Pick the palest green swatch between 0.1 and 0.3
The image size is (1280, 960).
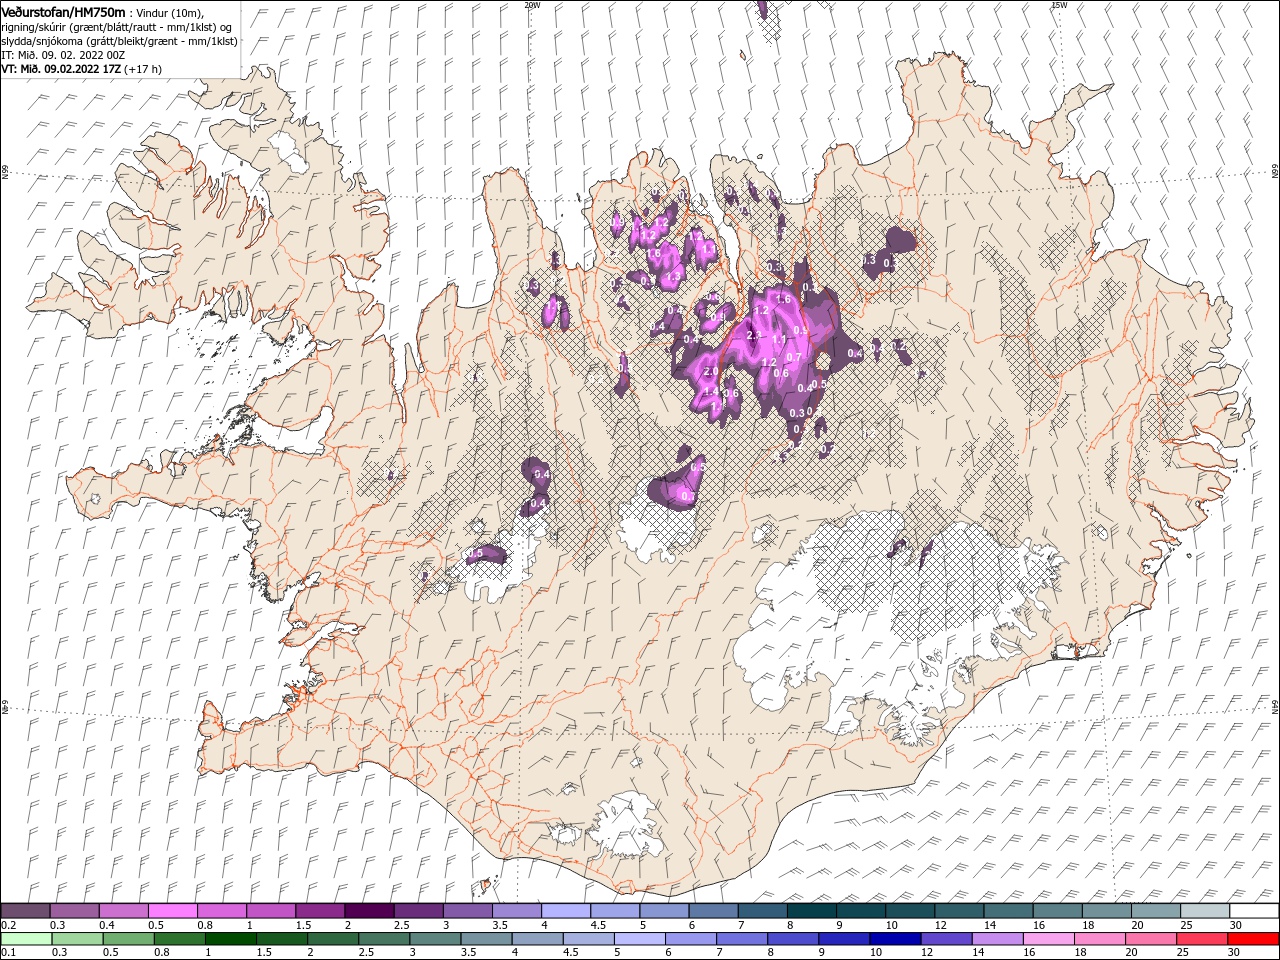[25, 939]
